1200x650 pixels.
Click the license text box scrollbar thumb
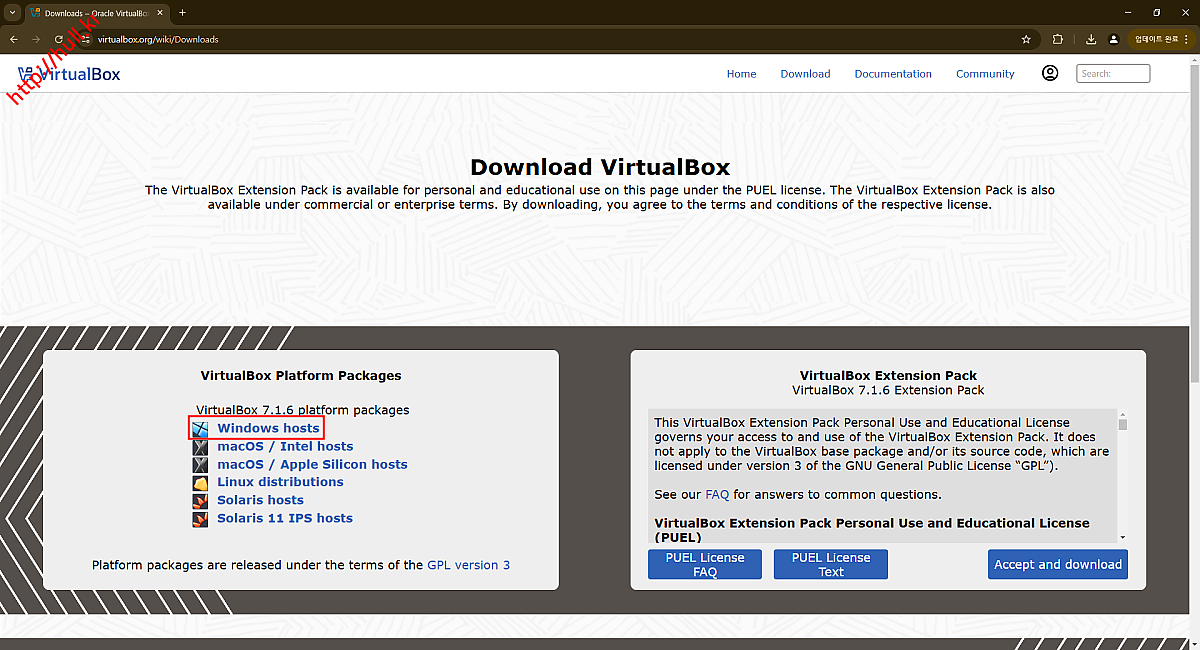click(x=1123, y=424)
